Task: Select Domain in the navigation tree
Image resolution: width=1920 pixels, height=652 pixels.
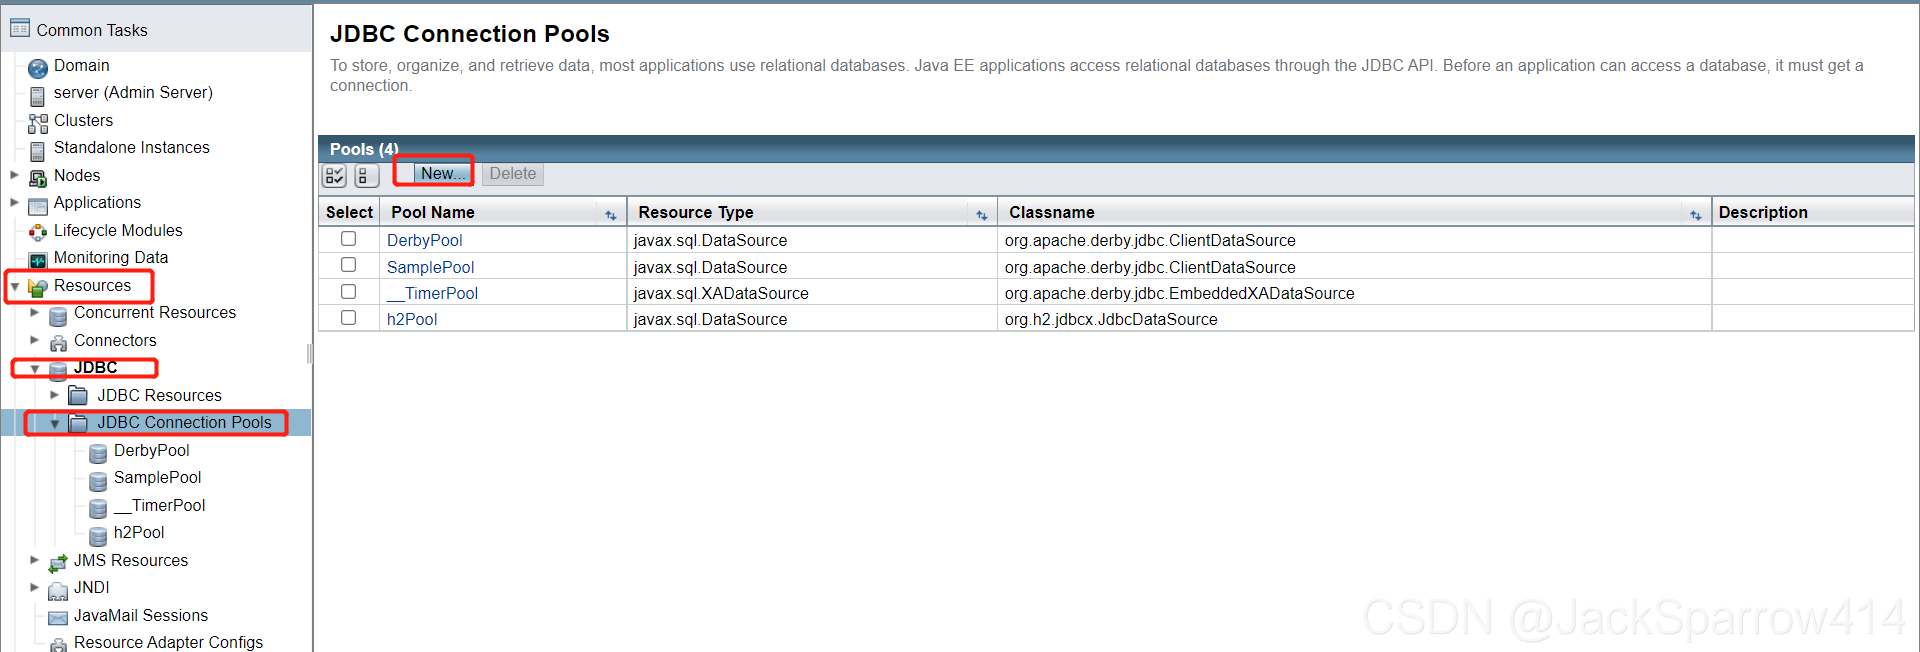Action: 82,65
